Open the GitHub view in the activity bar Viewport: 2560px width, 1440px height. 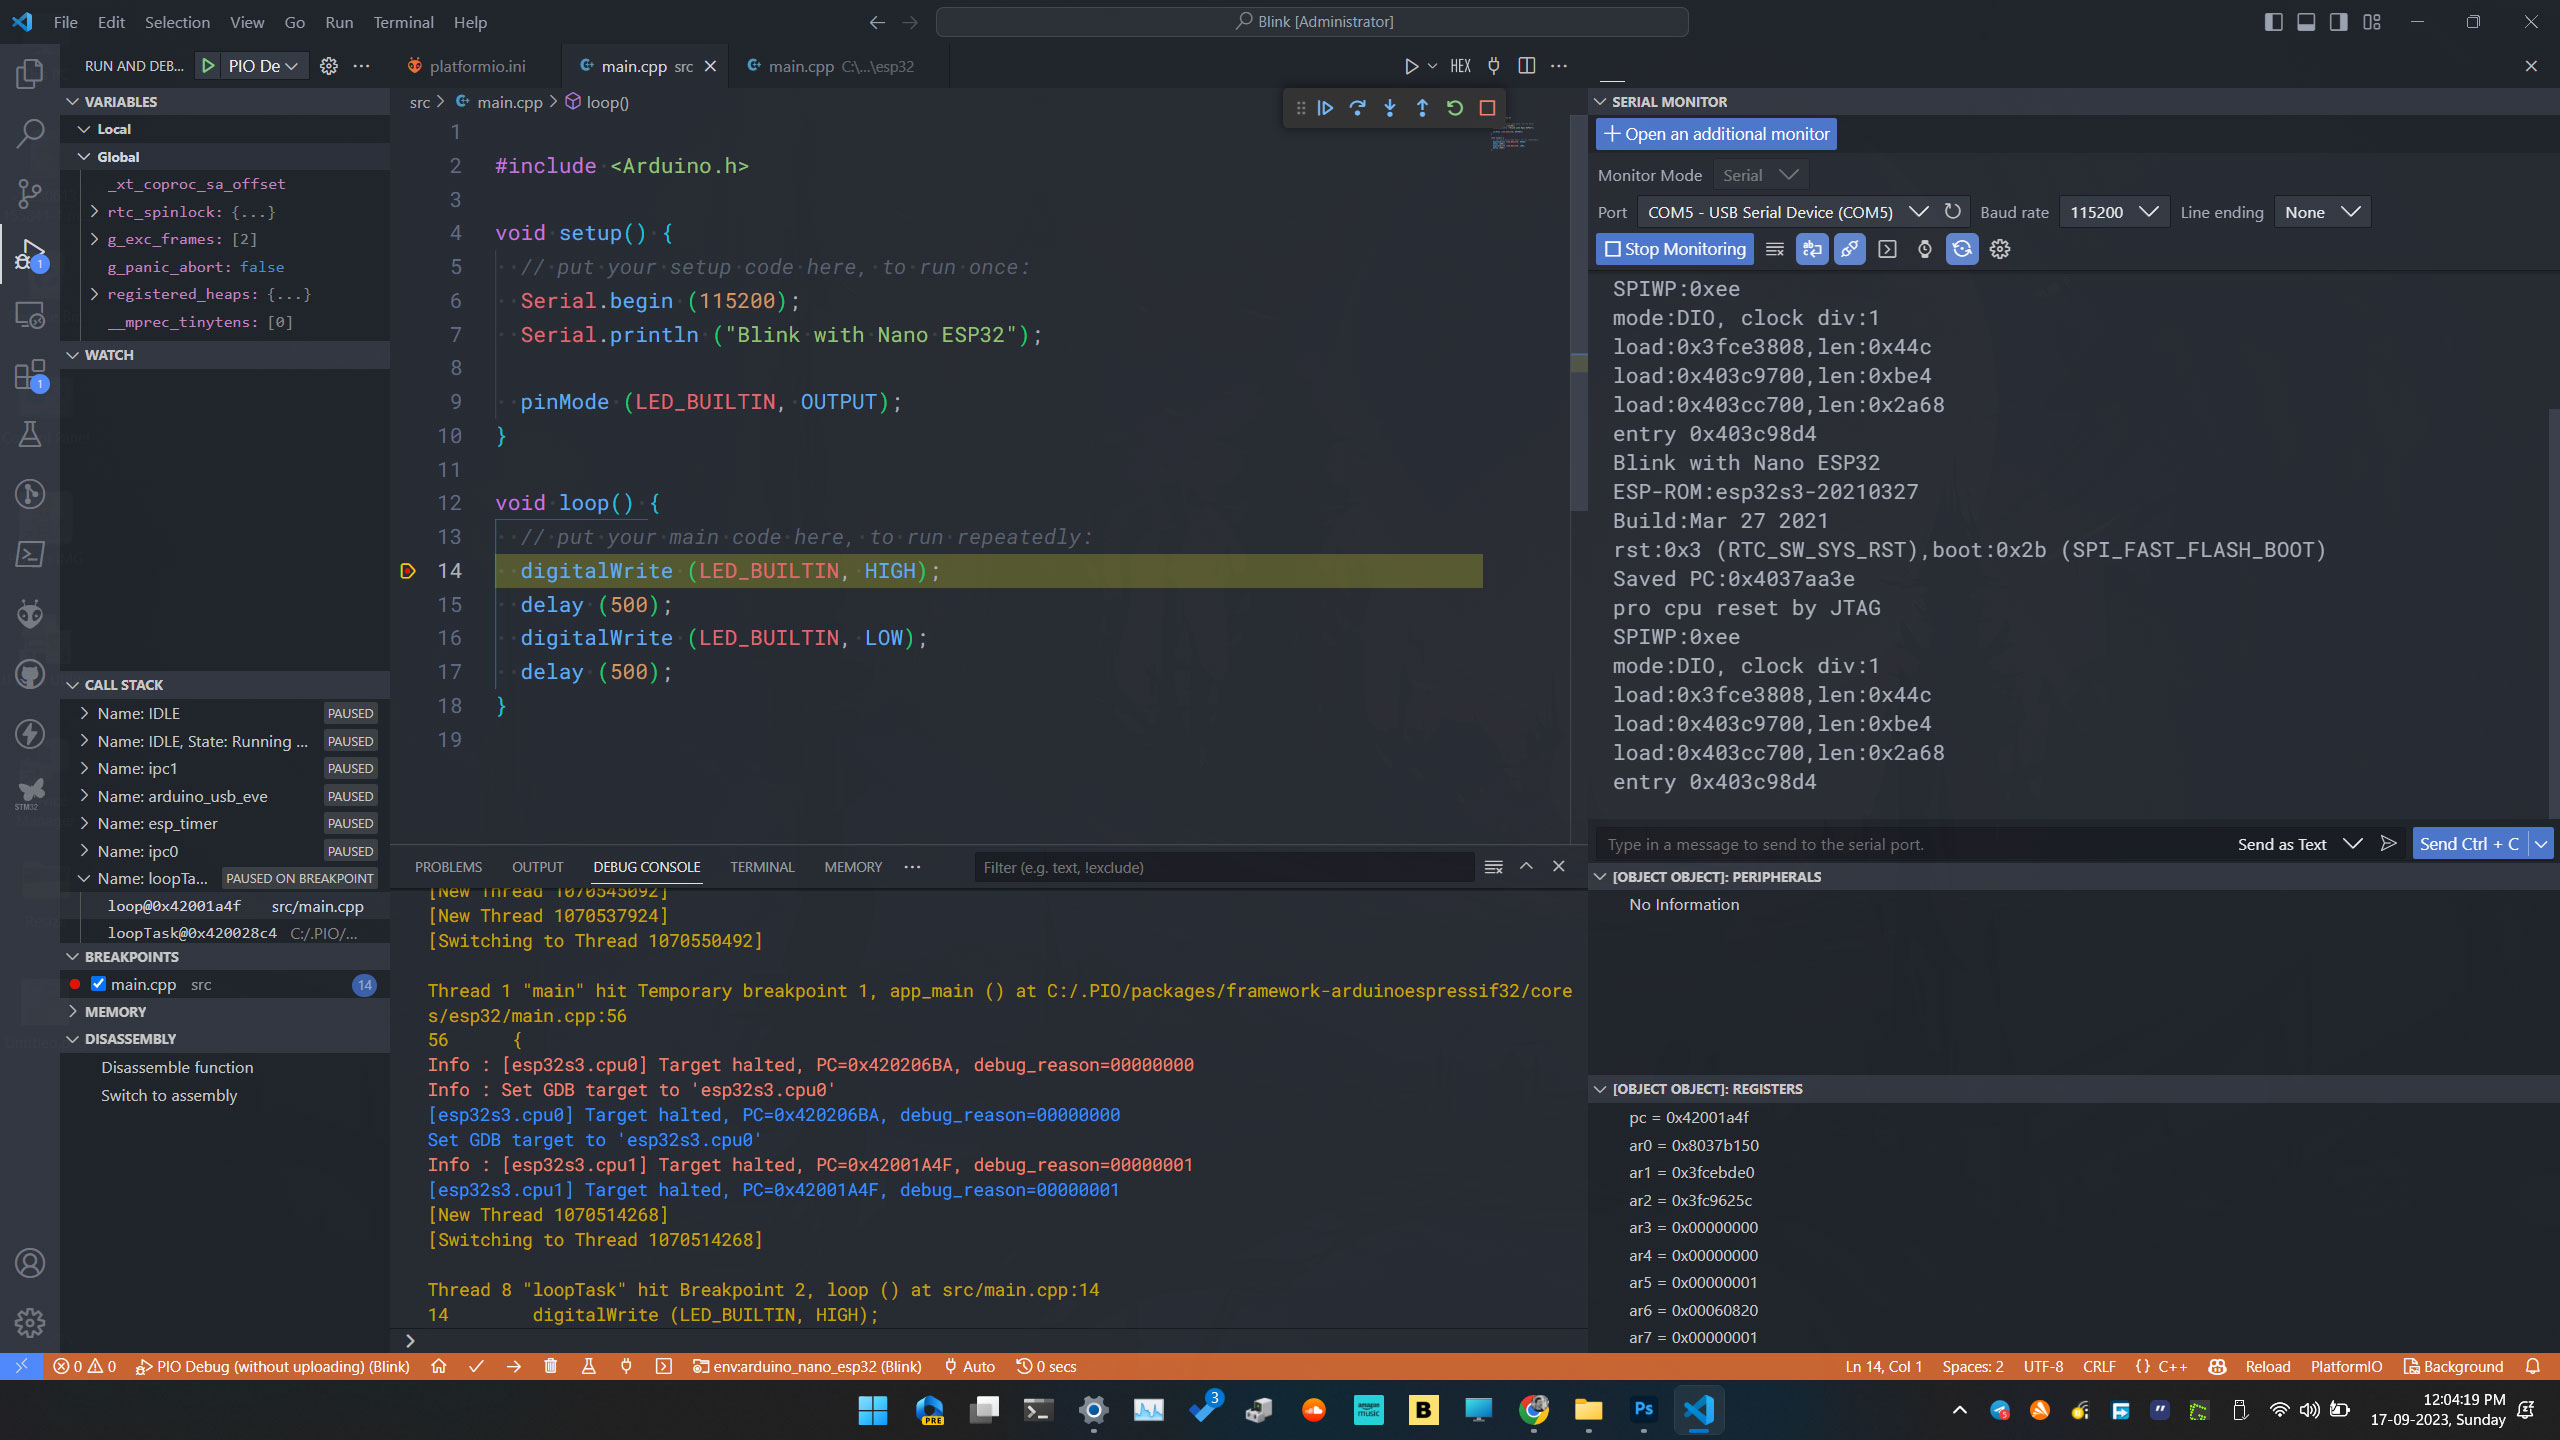pyautogui.click(x=30, y=675)
